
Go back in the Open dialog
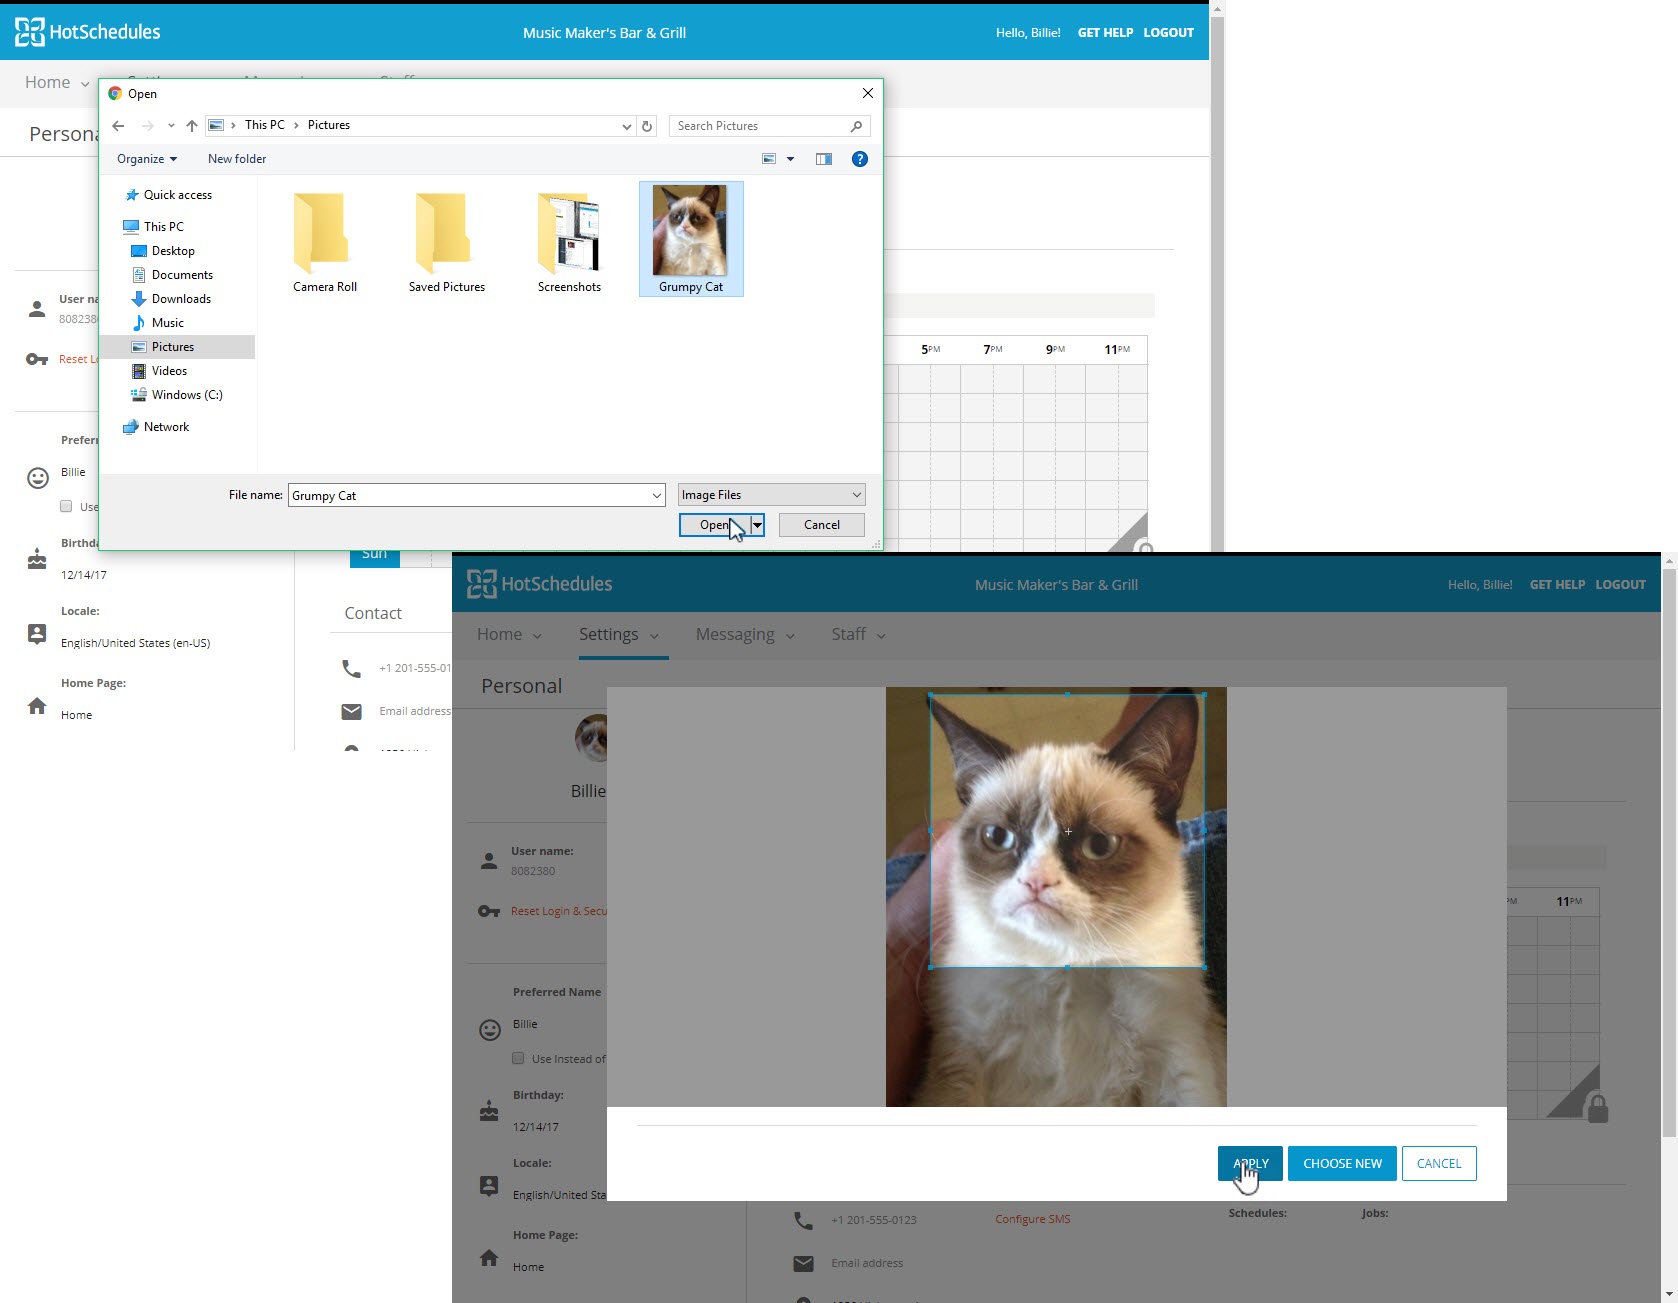(x=118, y=126)
